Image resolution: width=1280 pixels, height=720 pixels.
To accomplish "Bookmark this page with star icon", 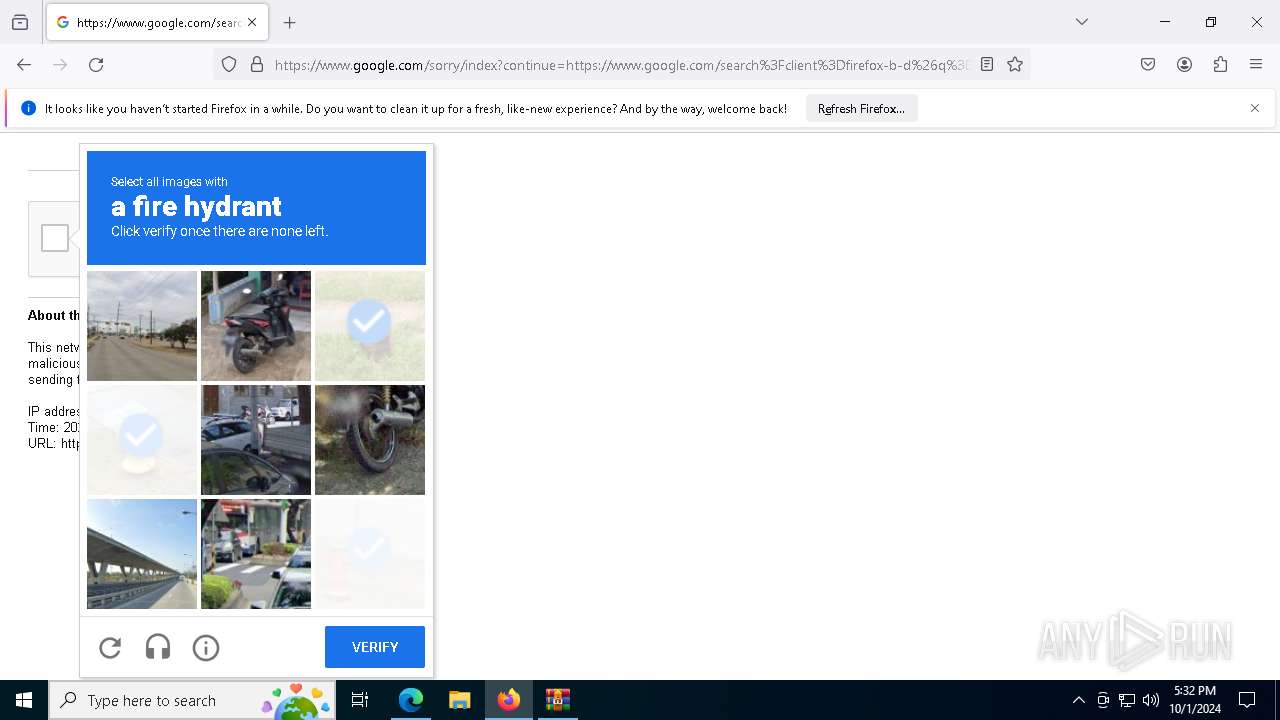I will (1015, 65).
